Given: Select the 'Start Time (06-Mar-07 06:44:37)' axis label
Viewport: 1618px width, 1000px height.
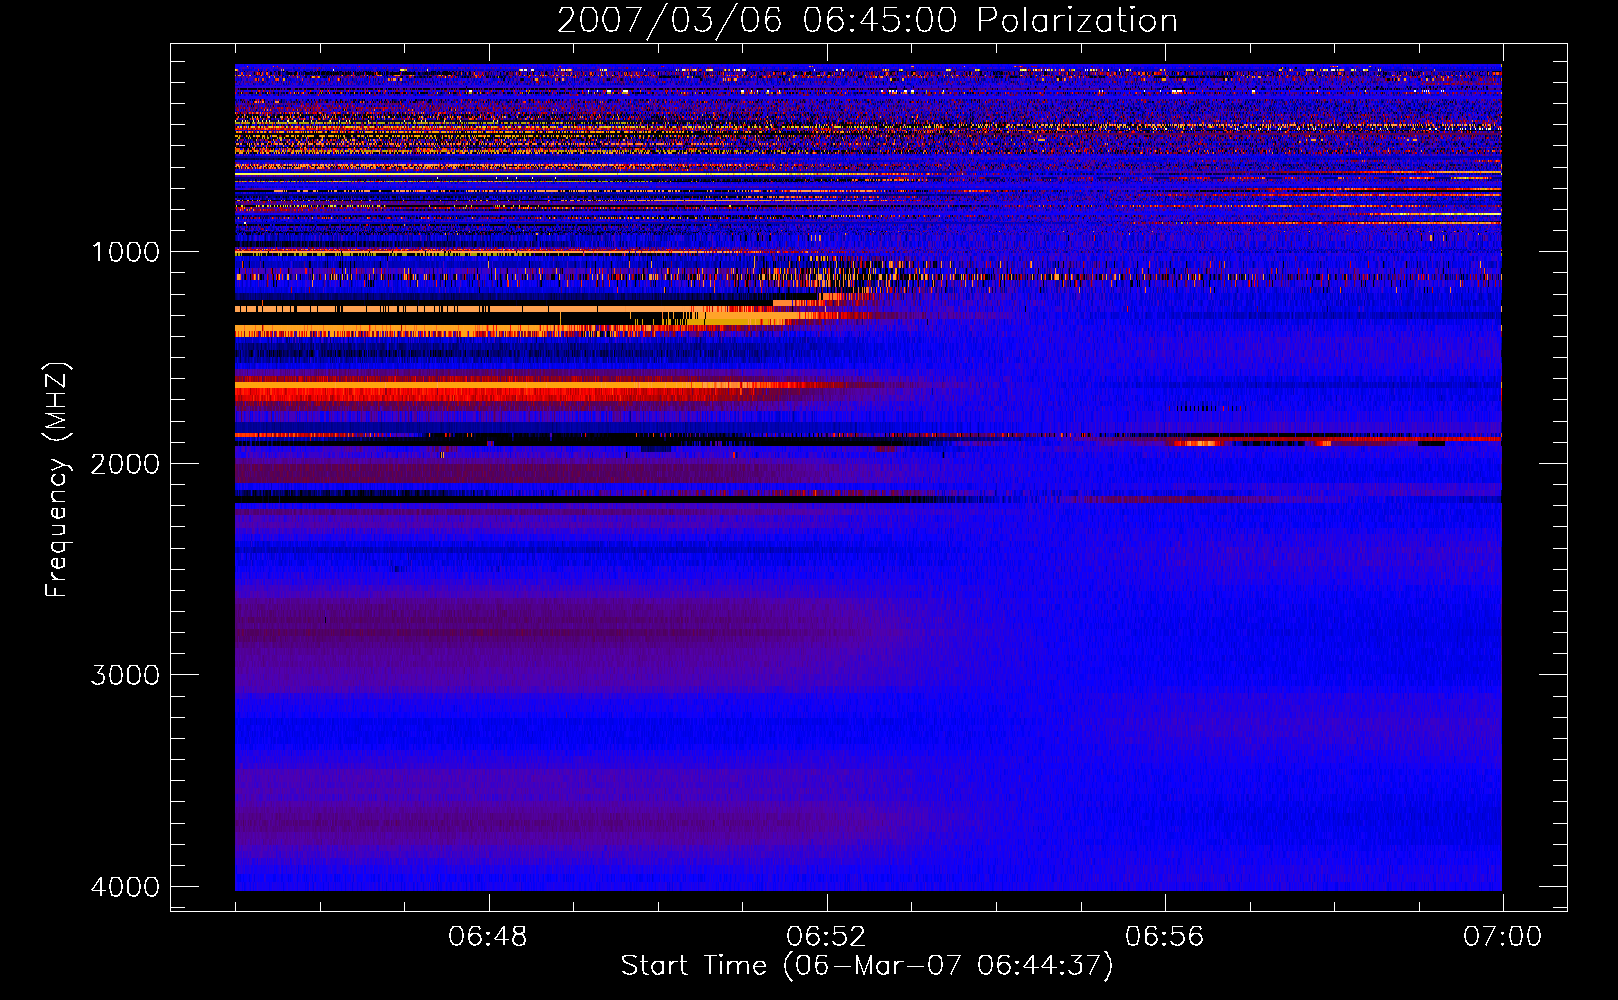Looking at the screenshot, I should click(867, 966).
